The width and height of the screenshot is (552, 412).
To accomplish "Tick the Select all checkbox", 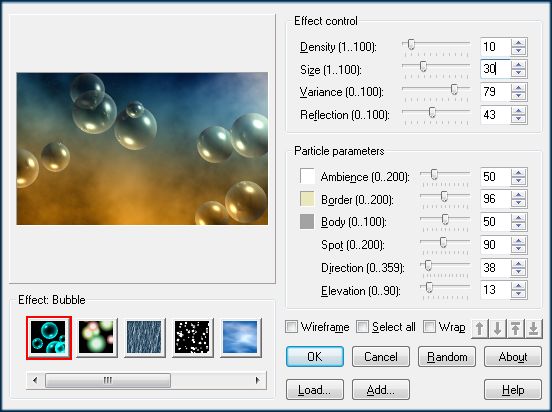I will [362, 326].
